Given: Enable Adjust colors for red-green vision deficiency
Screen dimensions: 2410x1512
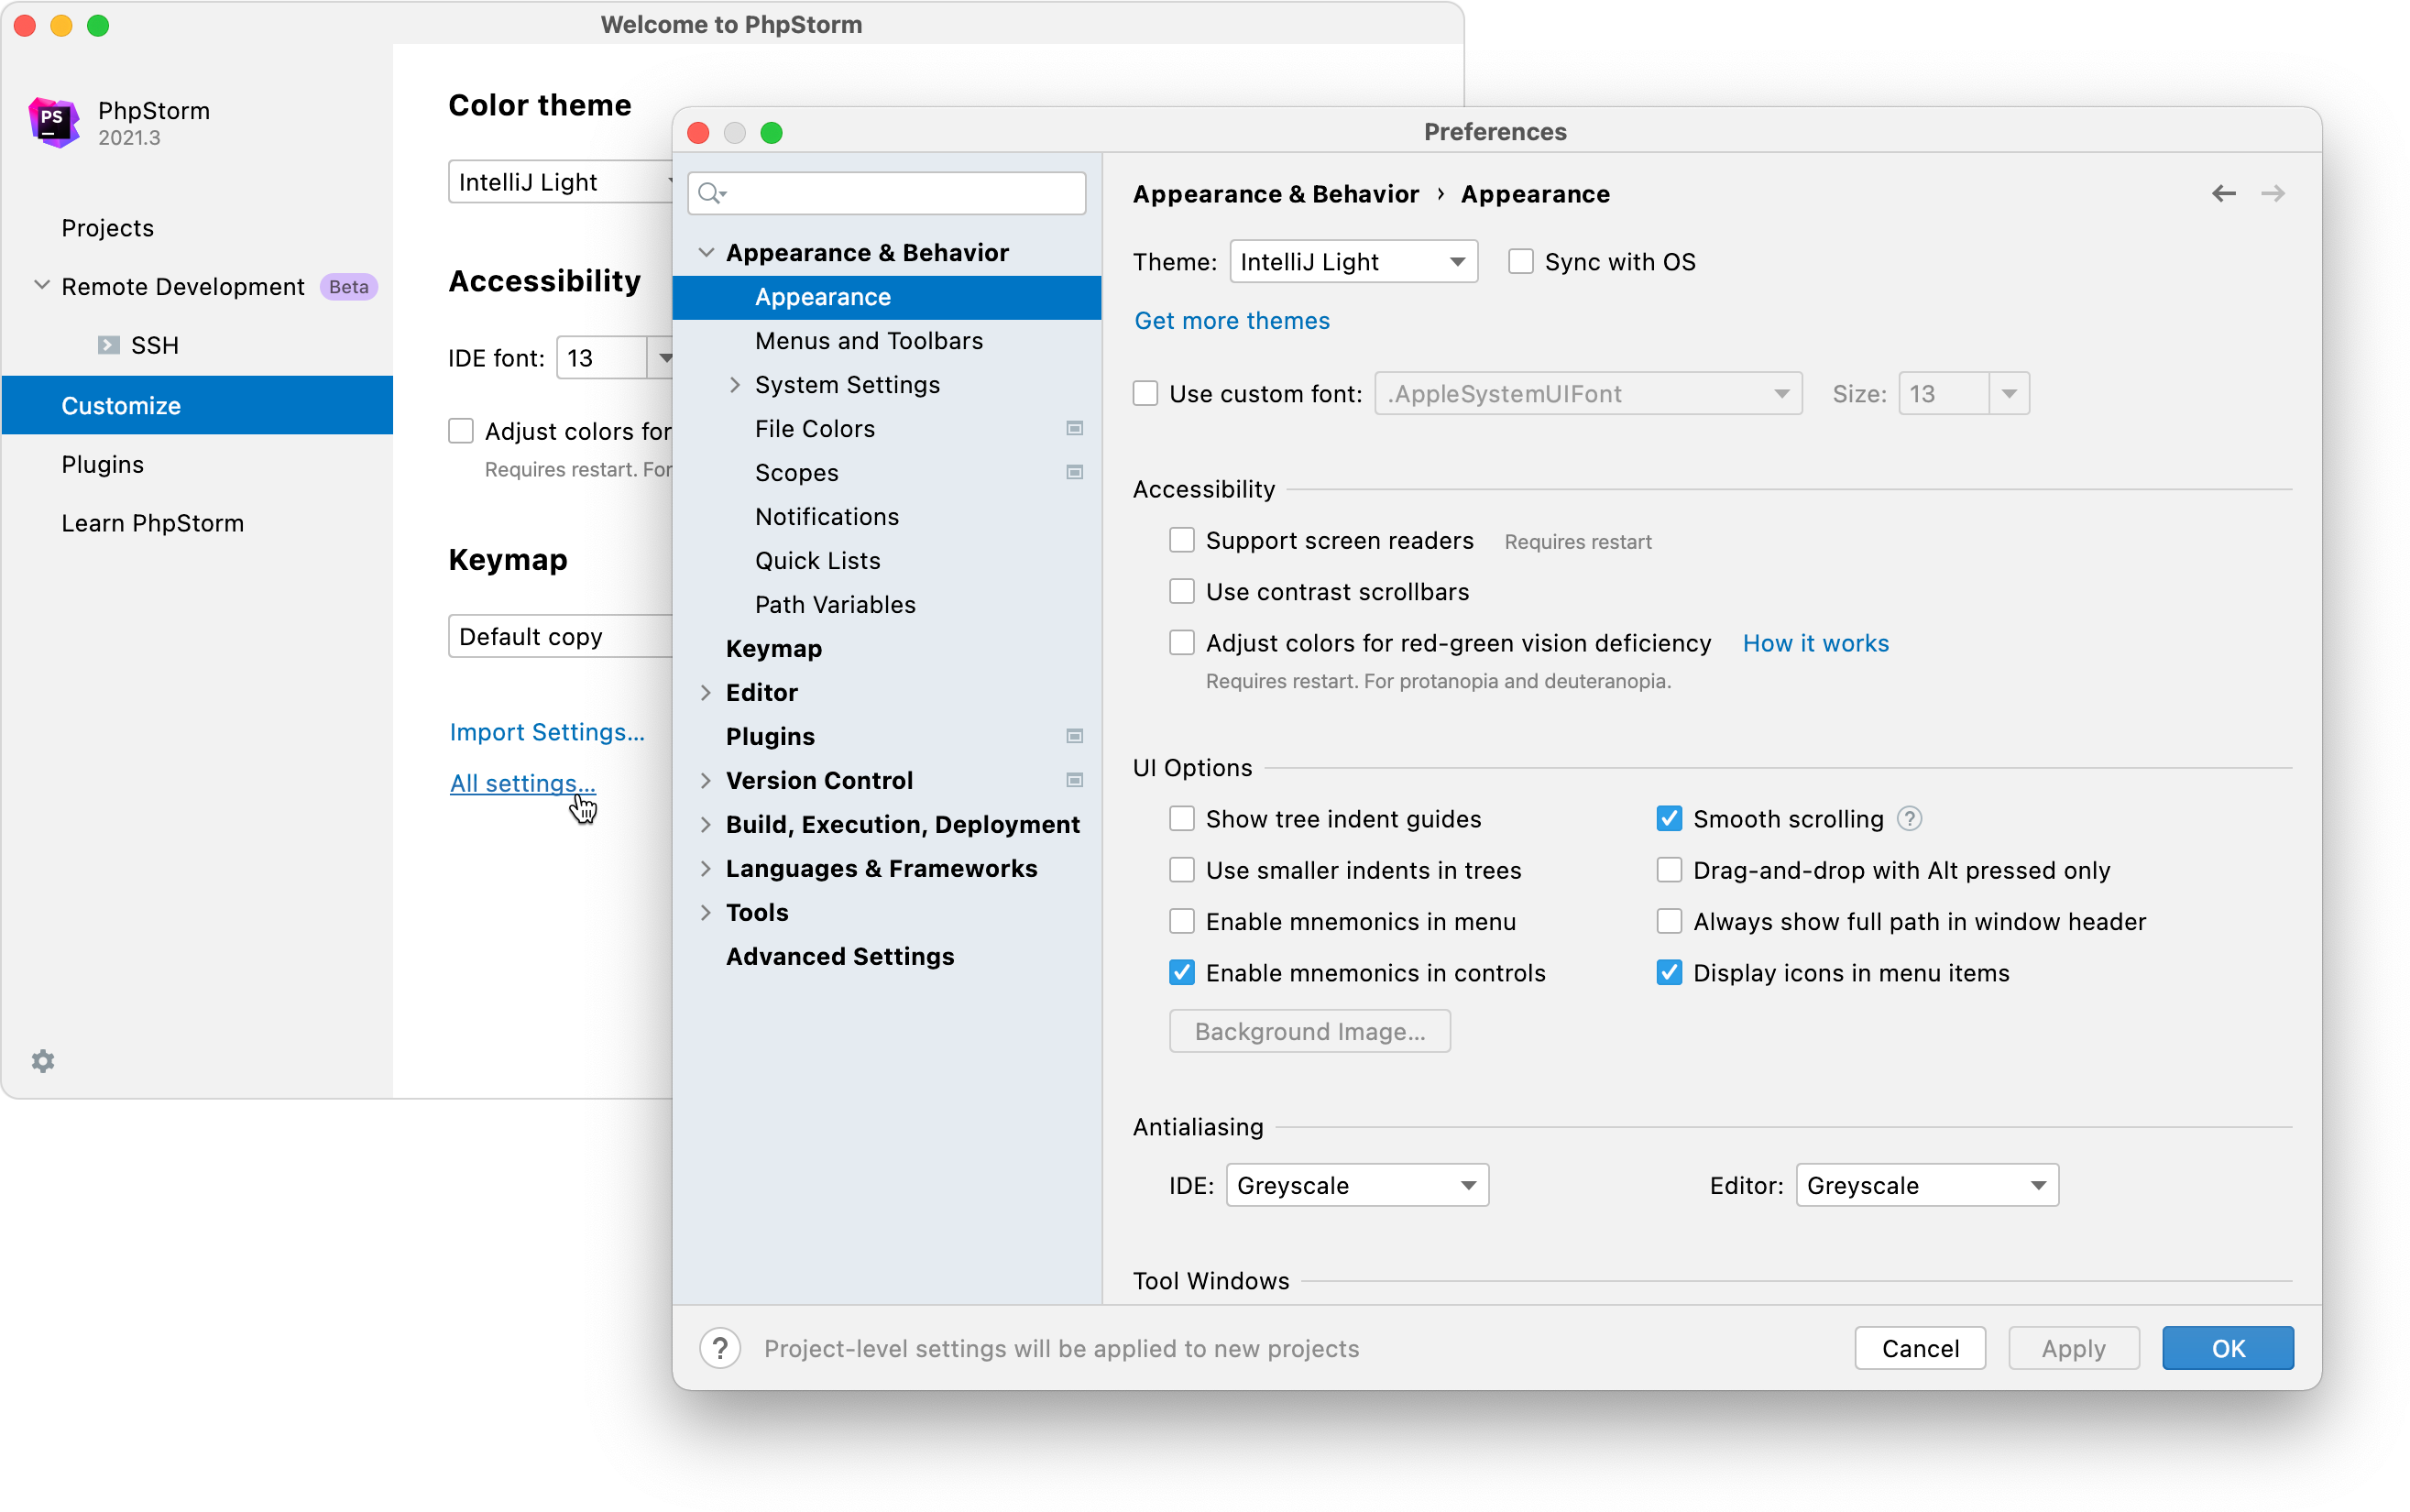Looking at the screenshot, I should click(1182, 642).
